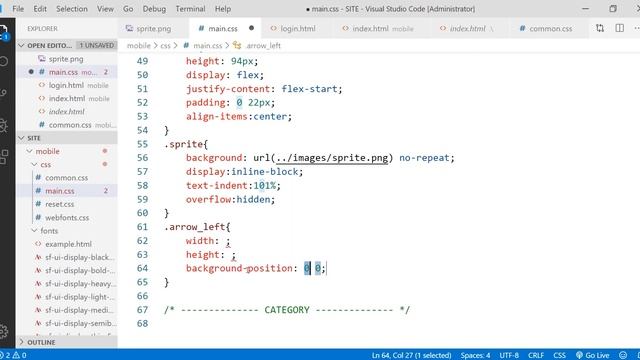
Task: Open the Extensions activity bar icon
Action: (3, 157)
